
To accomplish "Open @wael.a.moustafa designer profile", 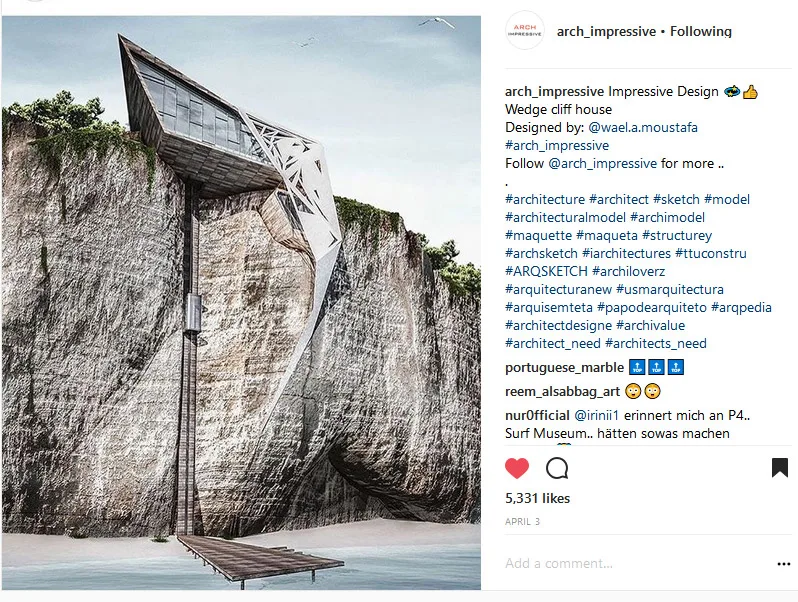I will [643, 127].
